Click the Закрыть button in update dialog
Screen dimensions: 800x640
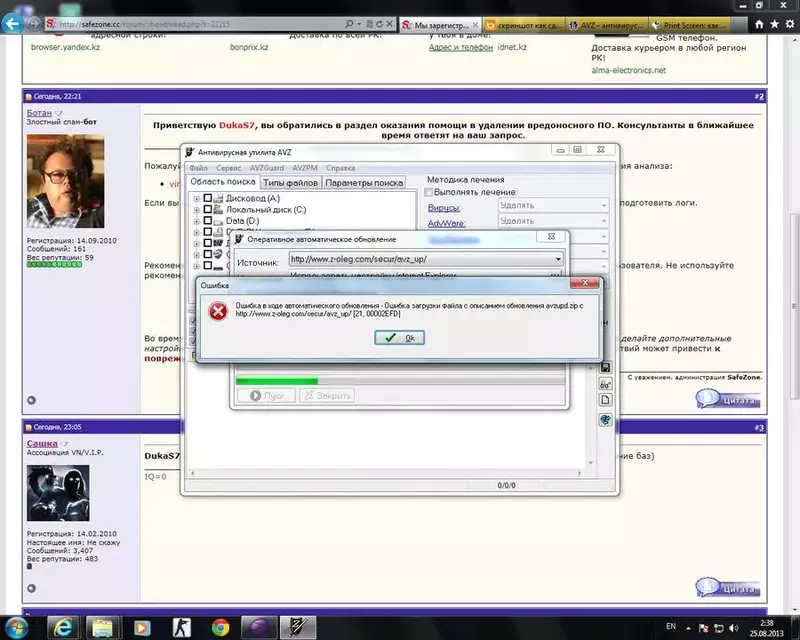(x=327, y=395)
